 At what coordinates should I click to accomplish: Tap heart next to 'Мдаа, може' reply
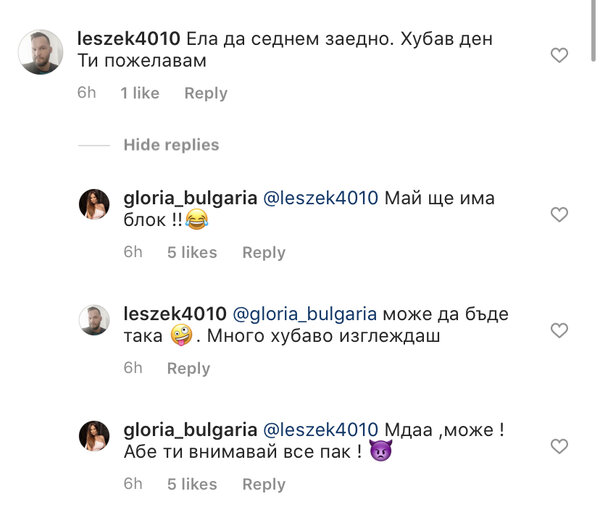pyautogui.click(x=559, y=447)
